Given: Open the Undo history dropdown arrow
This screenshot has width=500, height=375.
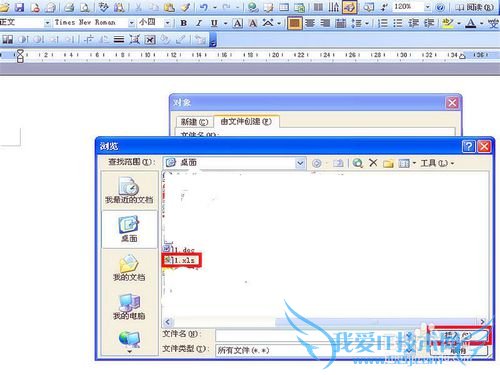Looking at the screenshot, I should [x=215, y=7].
